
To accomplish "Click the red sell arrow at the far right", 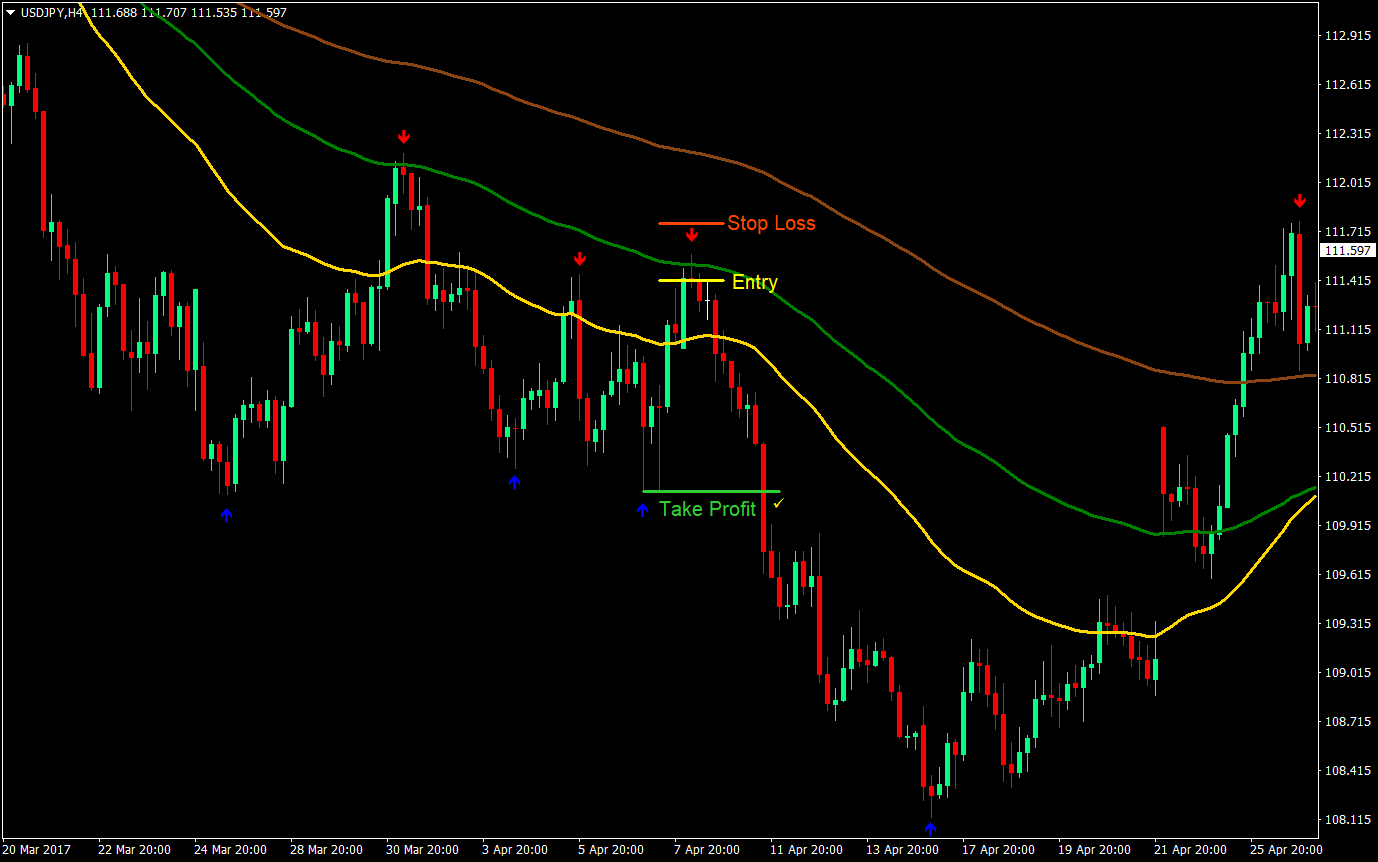I will tap(1299, 200).
